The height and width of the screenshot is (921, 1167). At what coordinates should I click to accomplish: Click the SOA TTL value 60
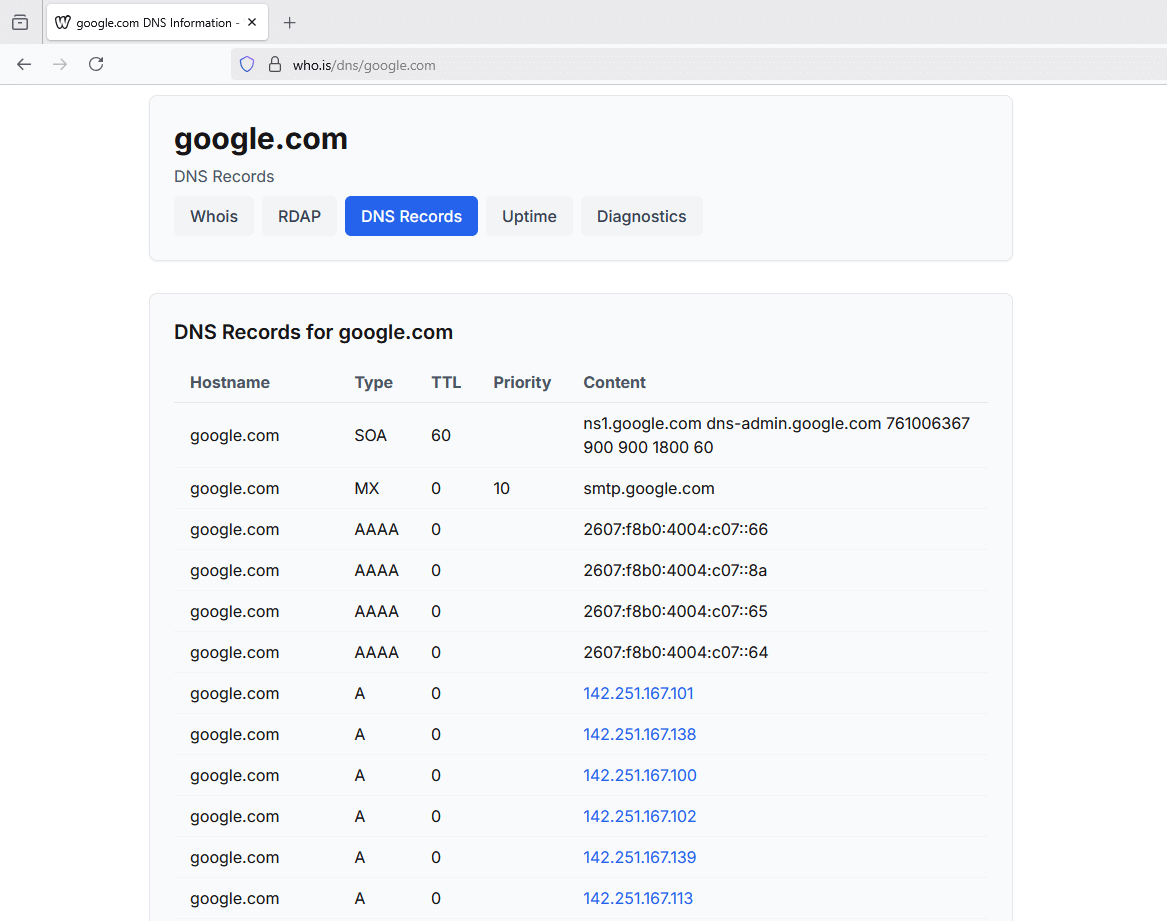point(441,436)
